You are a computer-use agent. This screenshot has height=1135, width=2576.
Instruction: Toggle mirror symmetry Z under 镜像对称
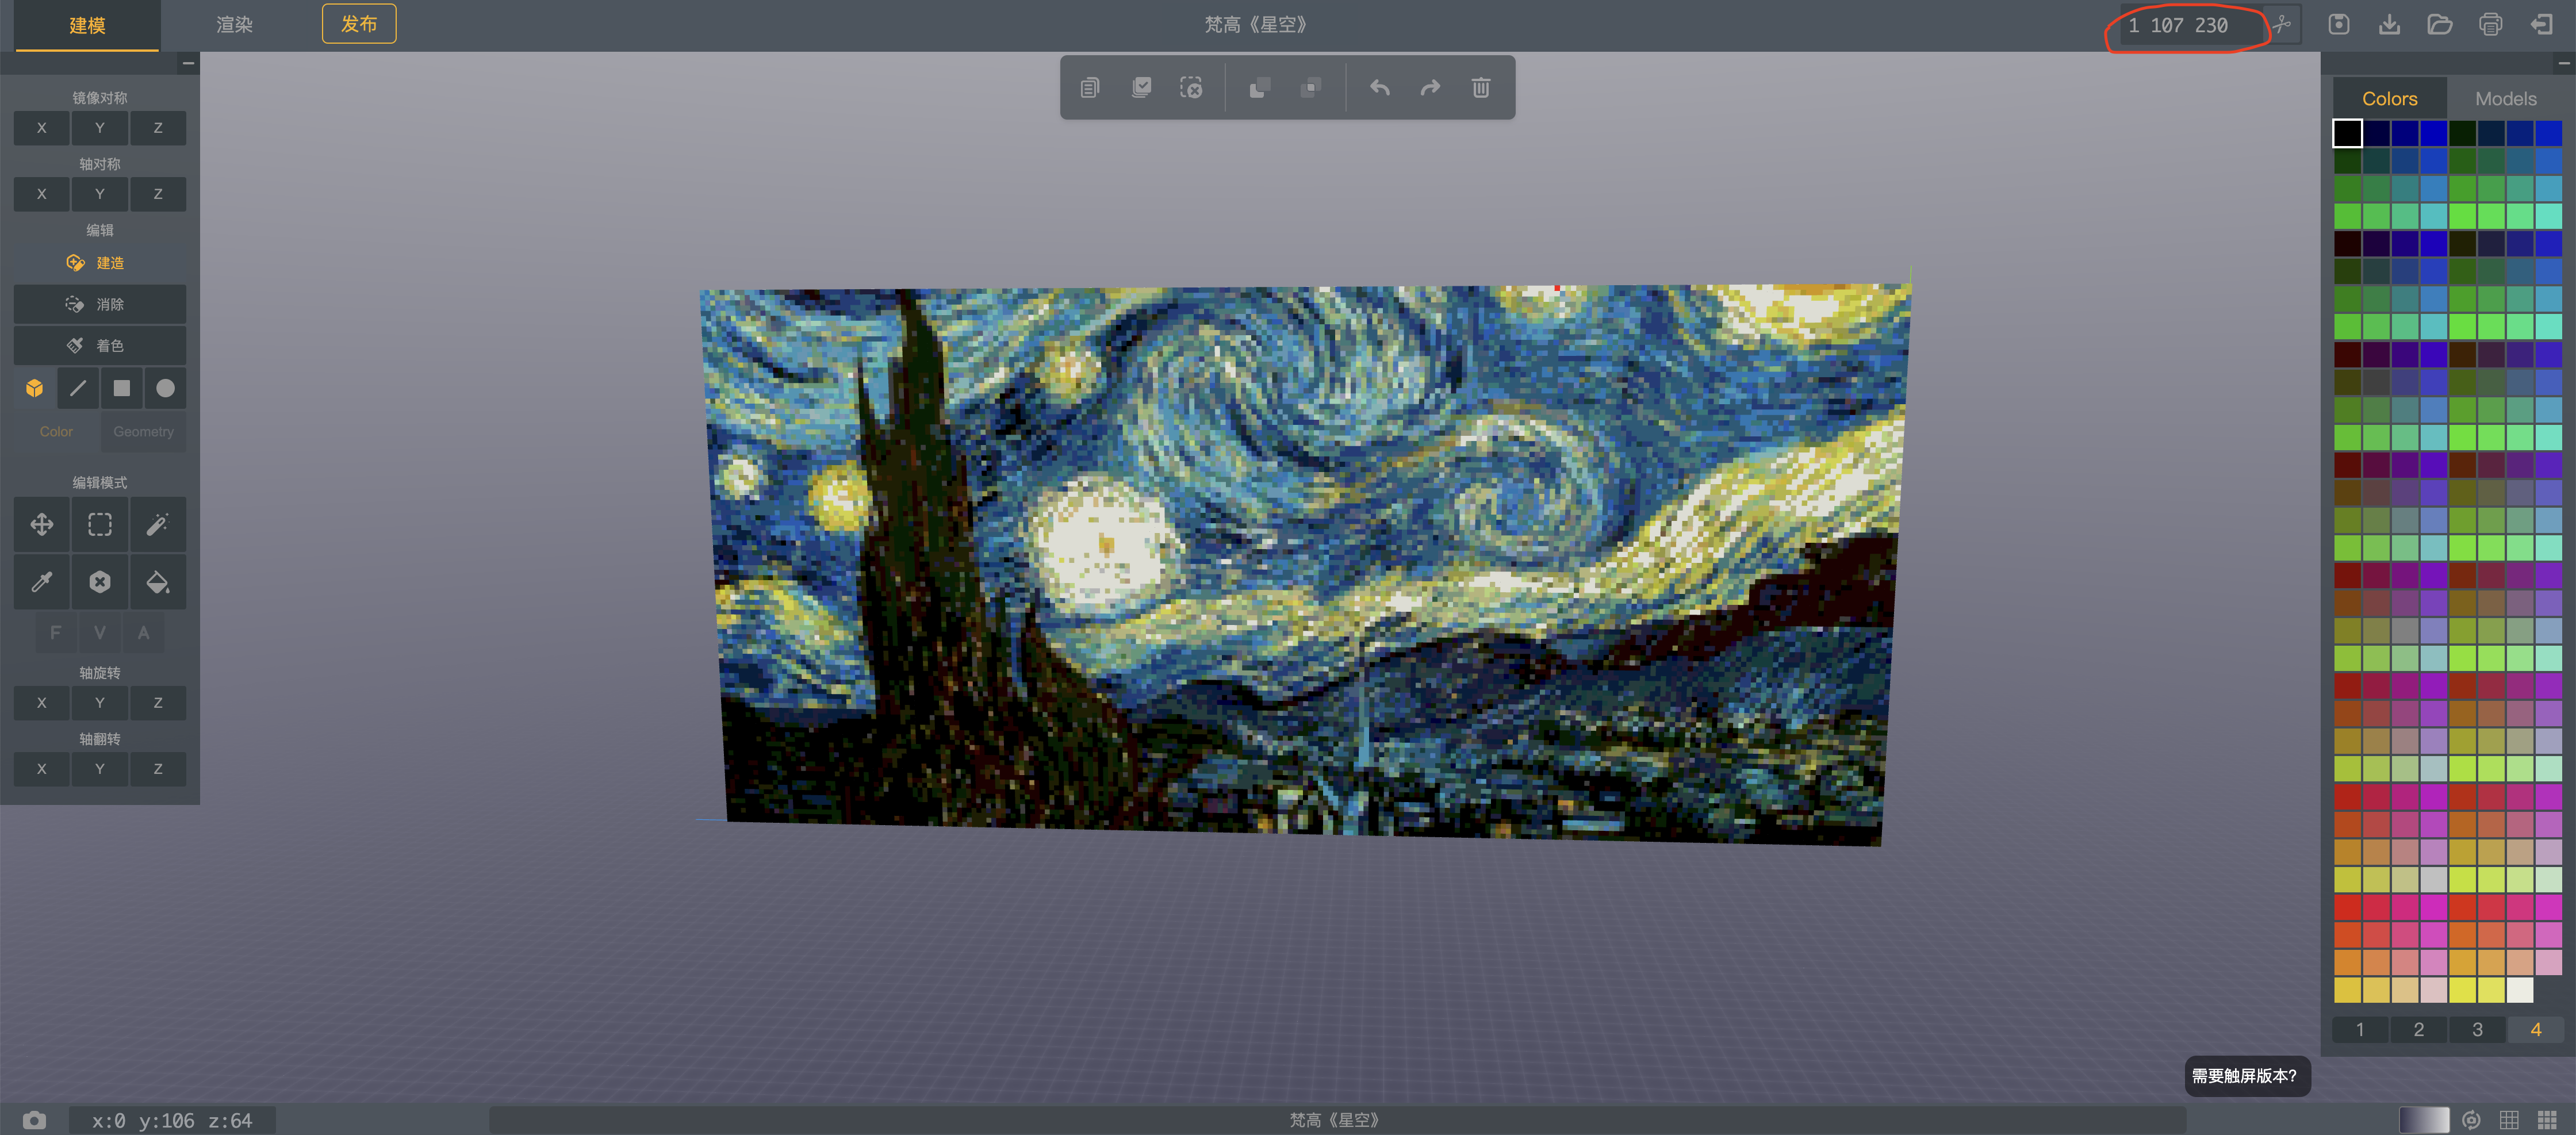pyautogui.click(x=158, y=128)
